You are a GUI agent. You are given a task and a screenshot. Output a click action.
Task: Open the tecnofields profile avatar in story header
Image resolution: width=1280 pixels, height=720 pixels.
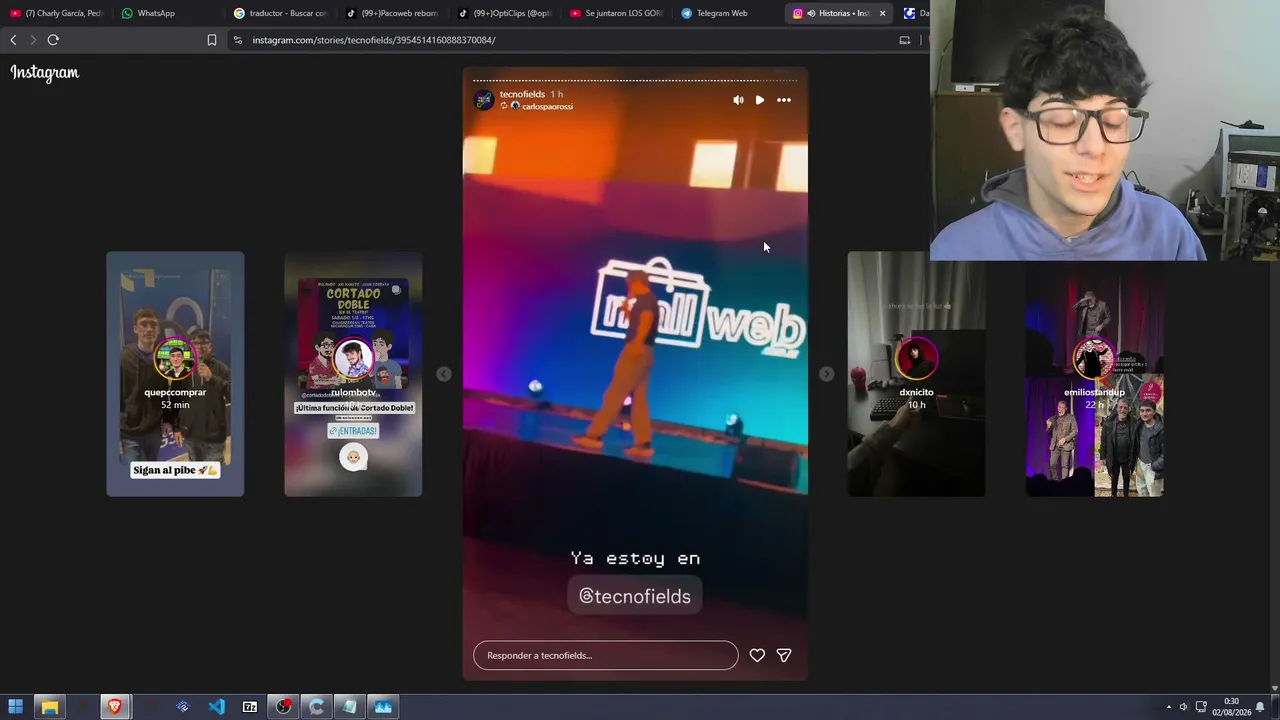484,100
